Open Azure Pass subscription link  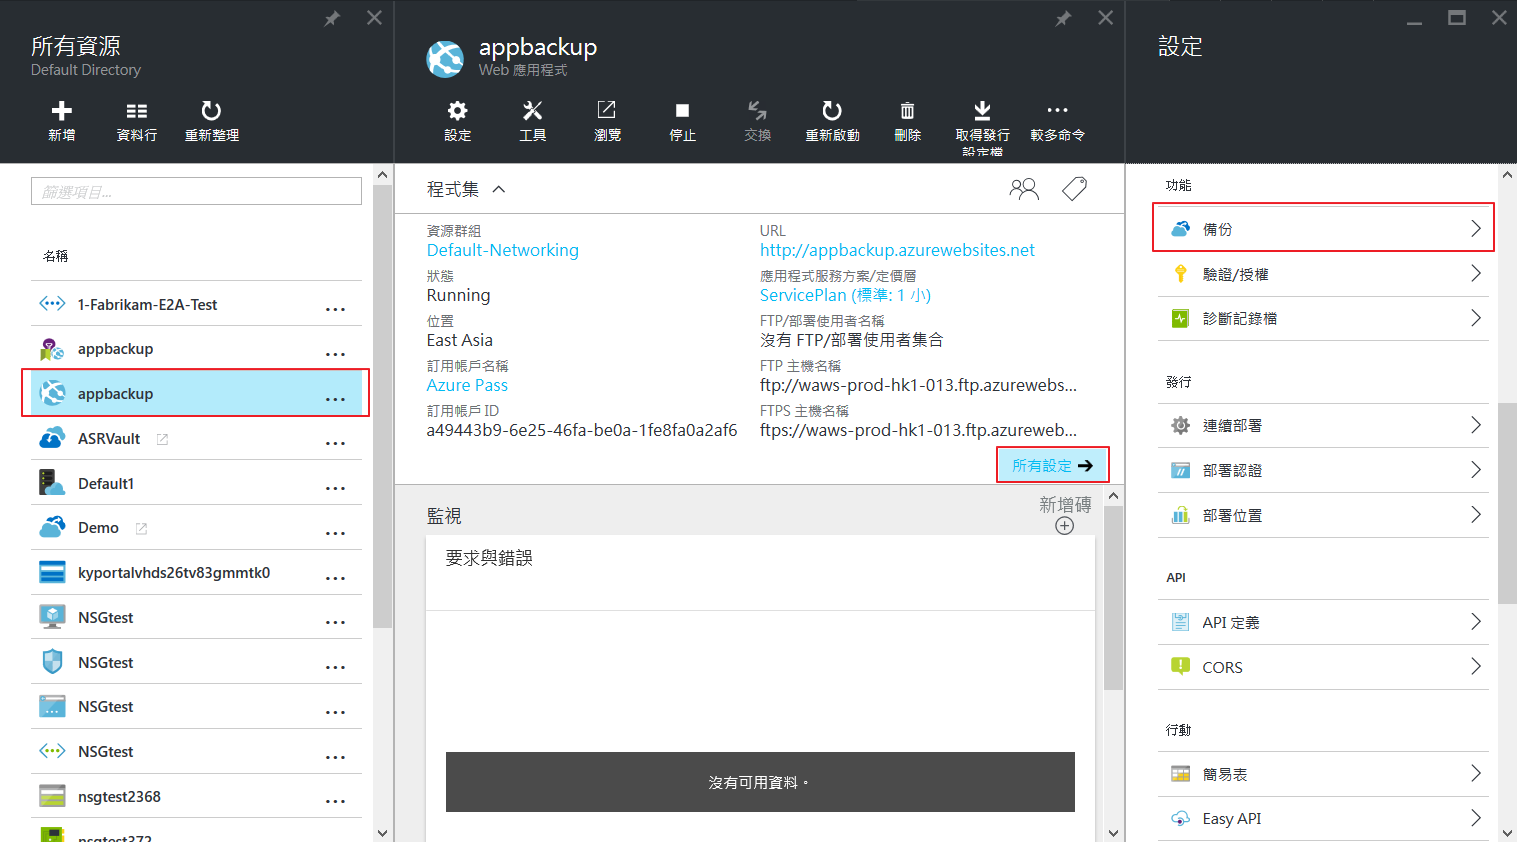[467, 385]
